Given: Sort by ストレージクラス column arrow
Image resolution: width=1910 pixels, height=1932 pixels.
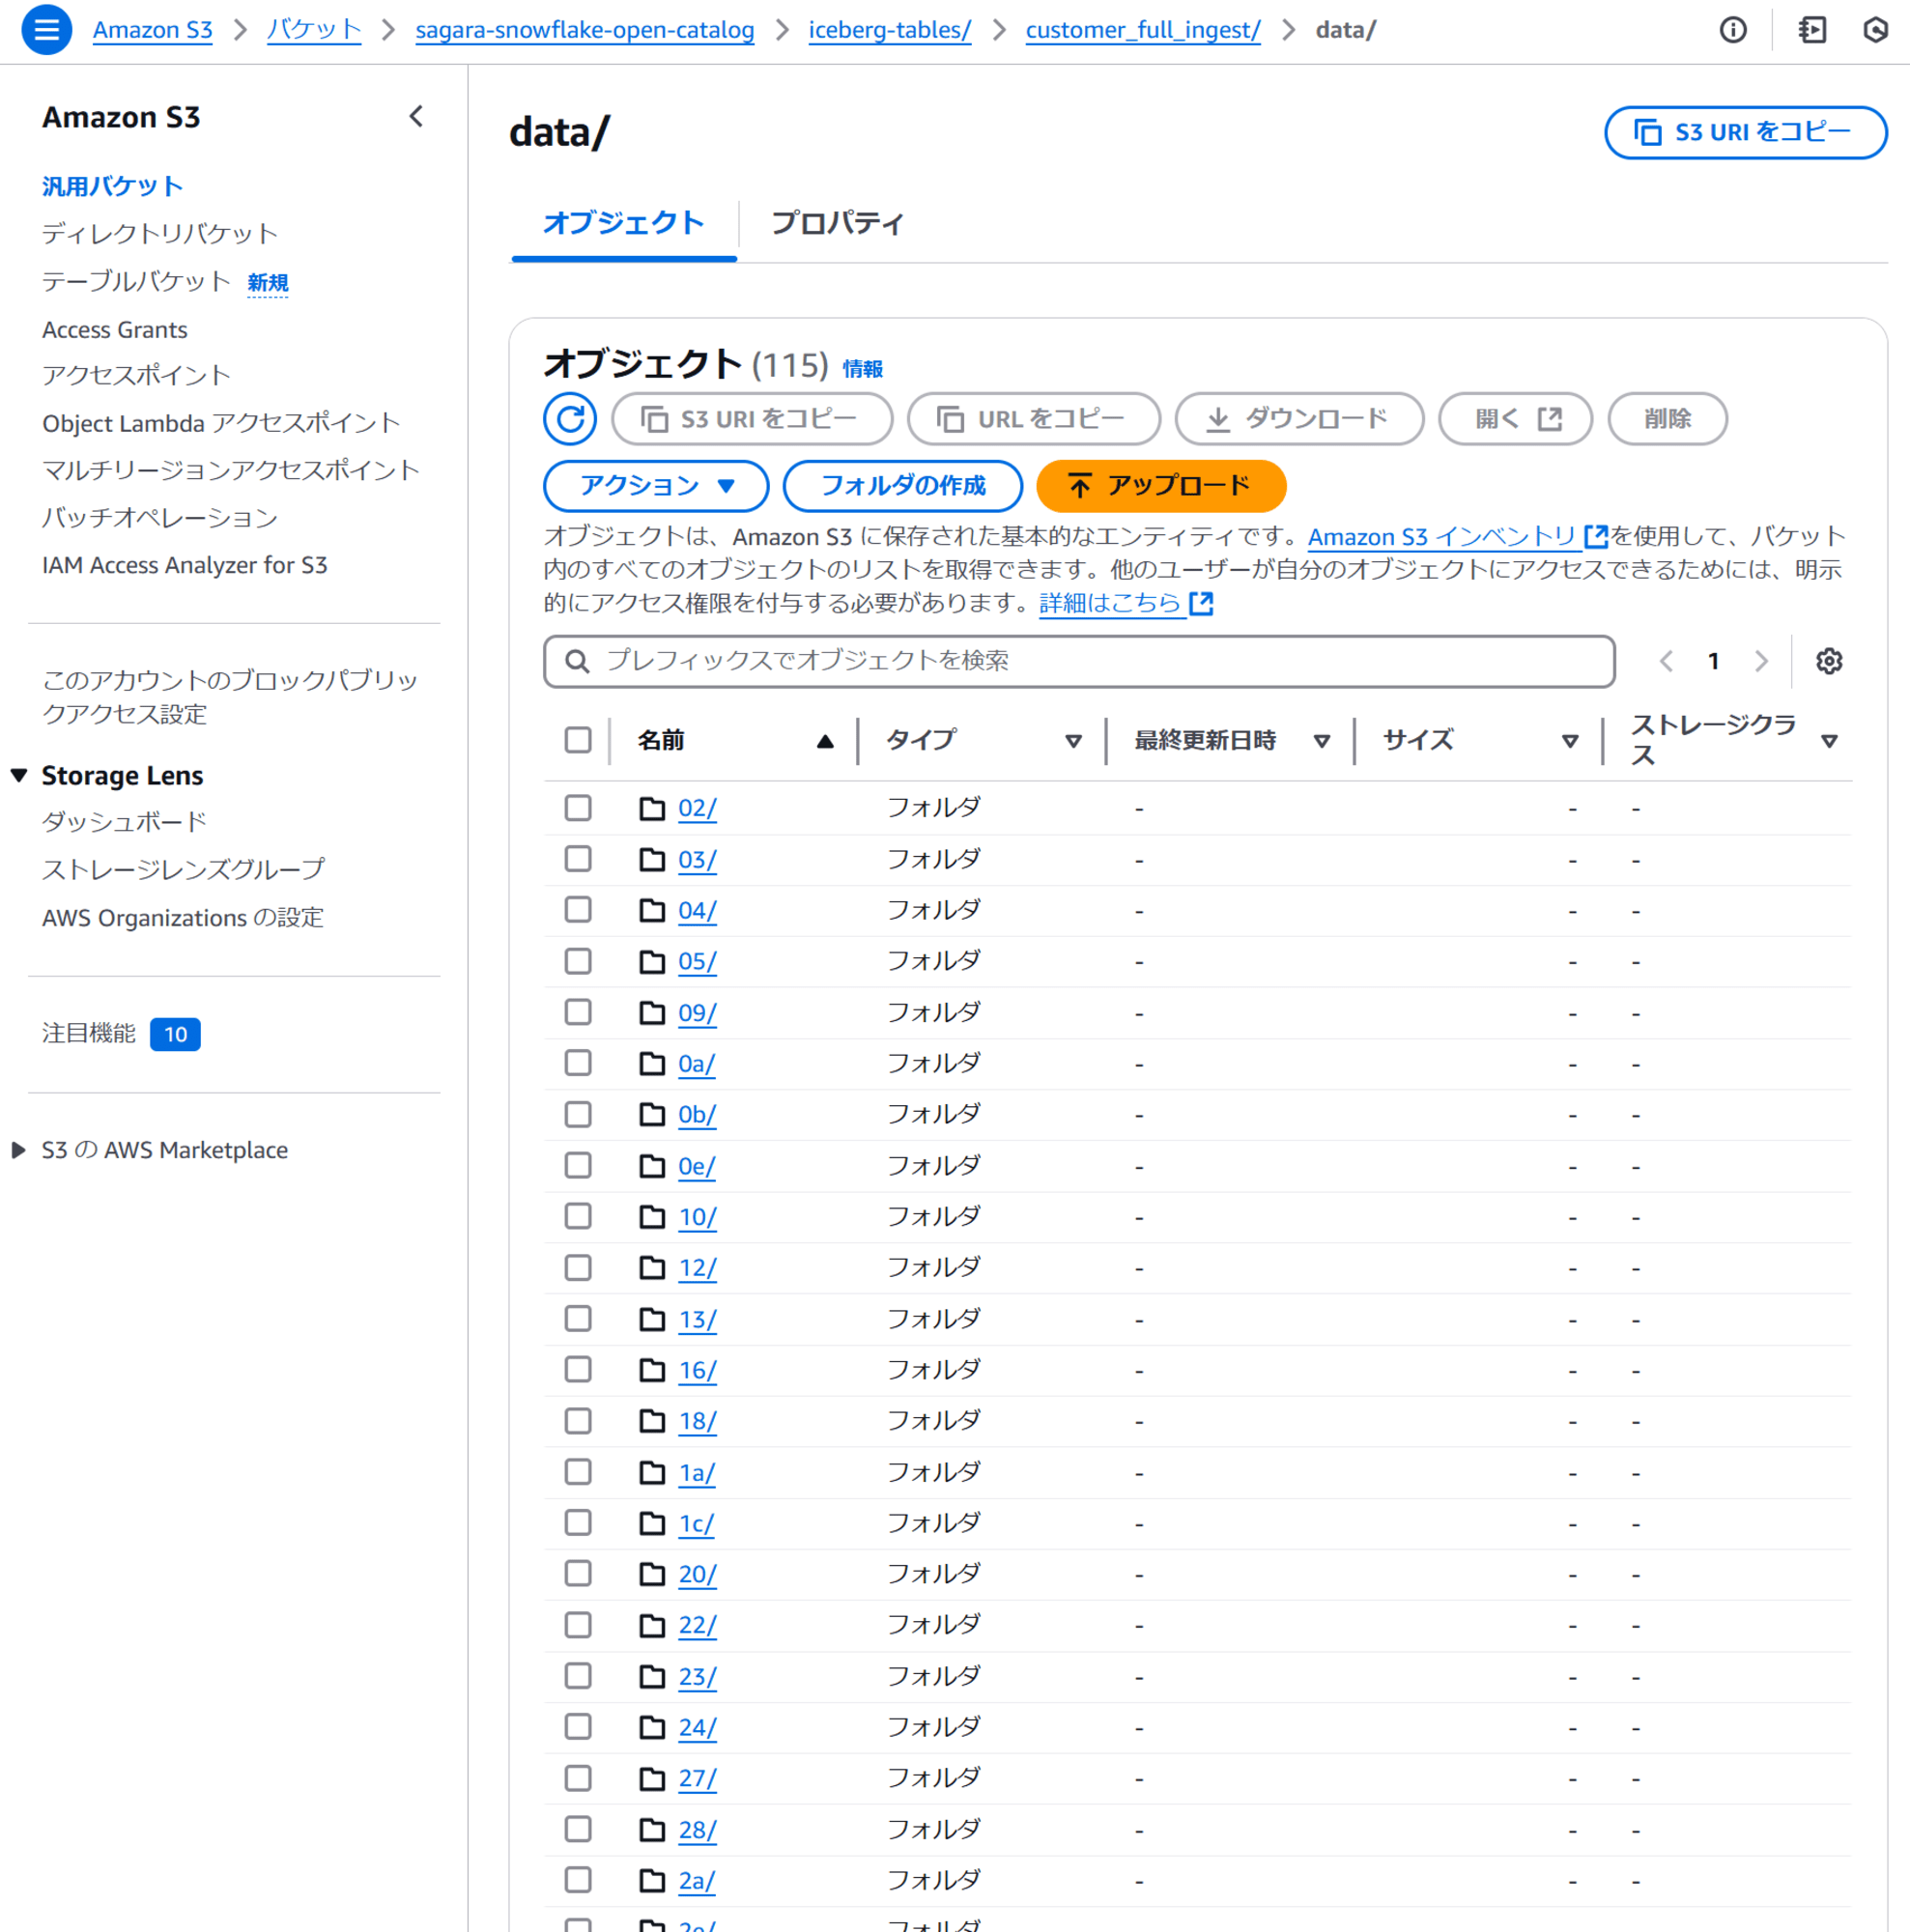Looking at the screenshot, I should pyautogui.click(x=1829, y=741).
